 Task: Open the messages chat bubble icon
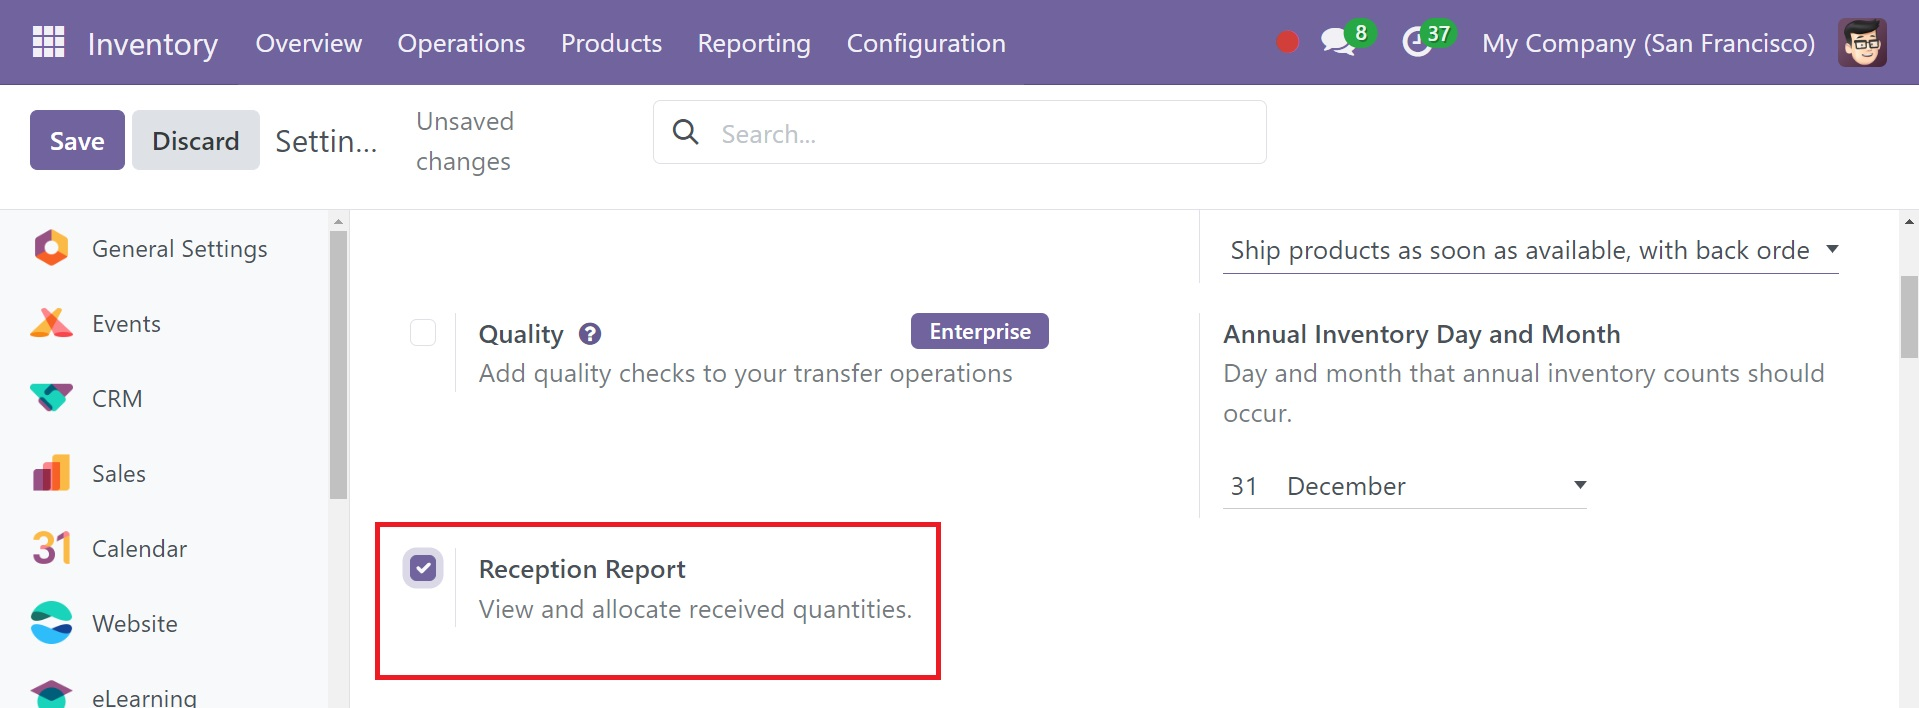pyautogui.click(x=1337, y=42)
